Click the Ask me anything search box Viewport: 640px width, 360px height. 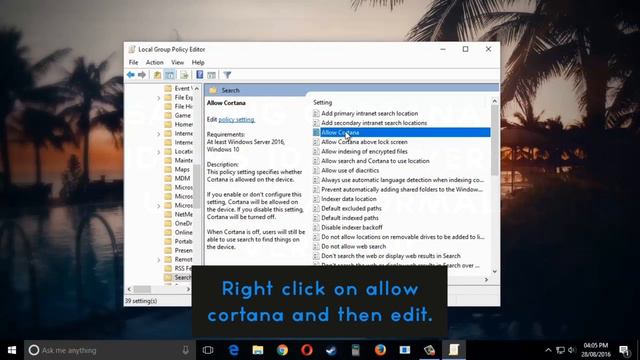coord(110,350)
